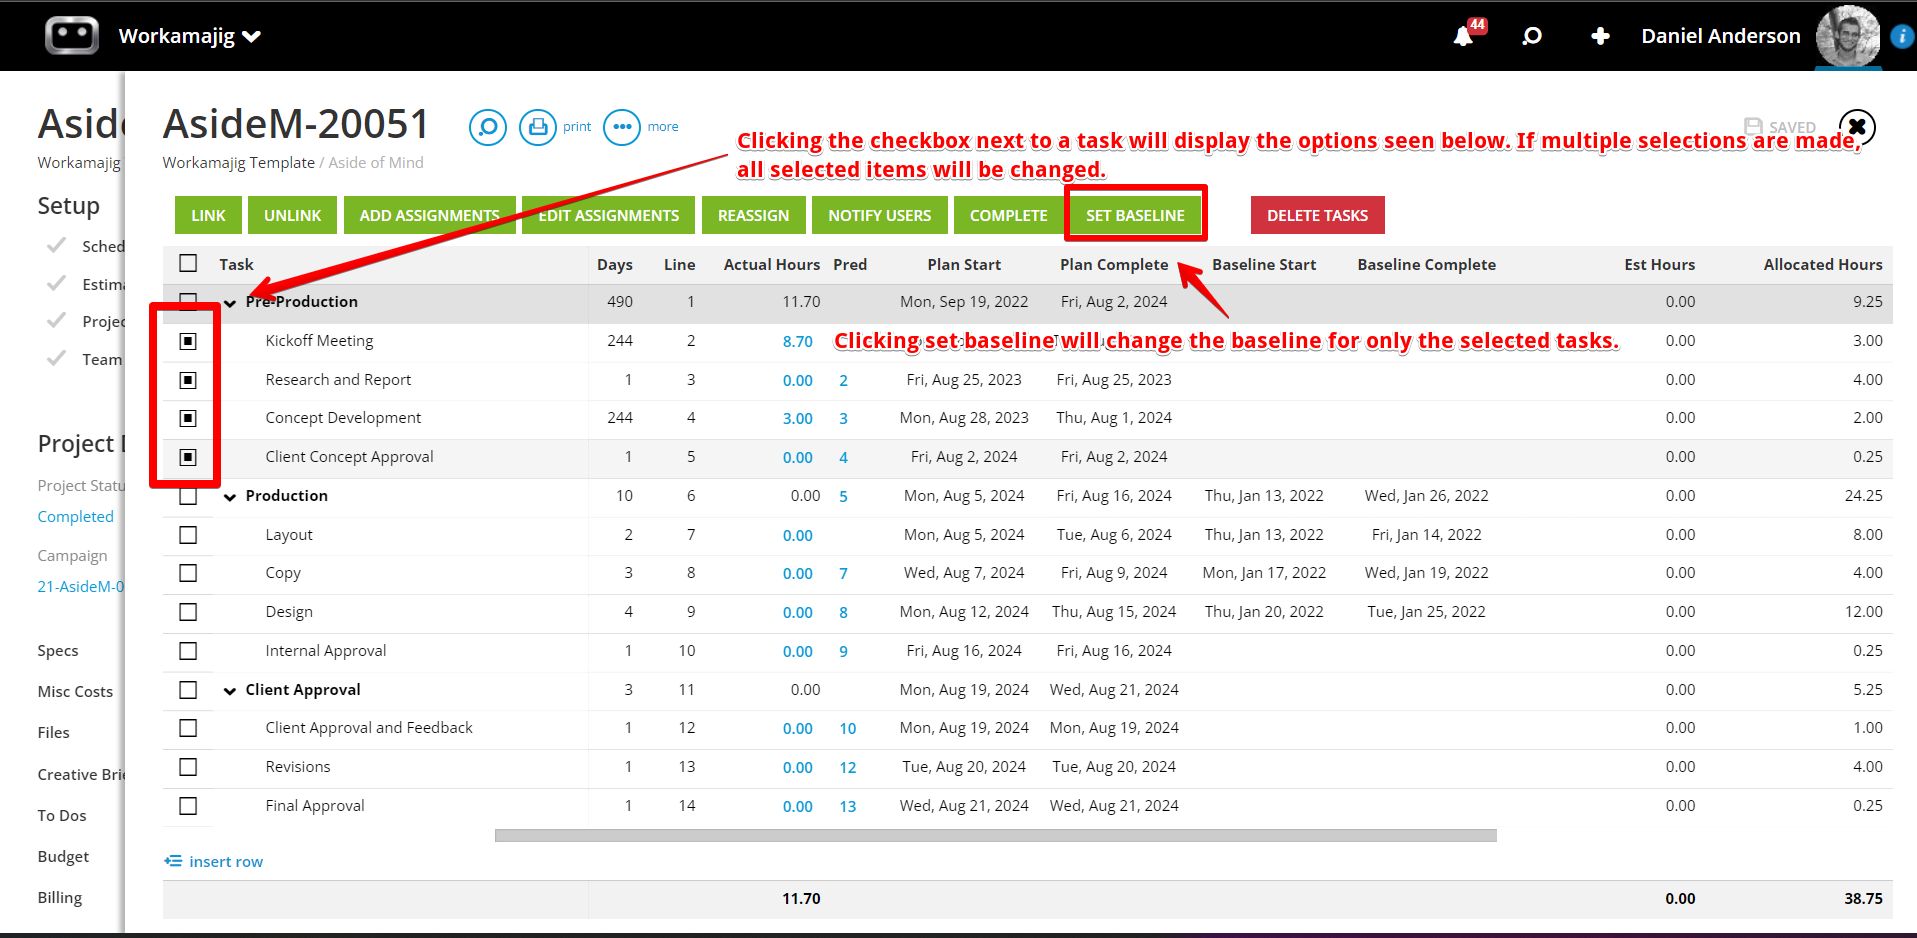Close the project with X icon

click(1857, 127)
